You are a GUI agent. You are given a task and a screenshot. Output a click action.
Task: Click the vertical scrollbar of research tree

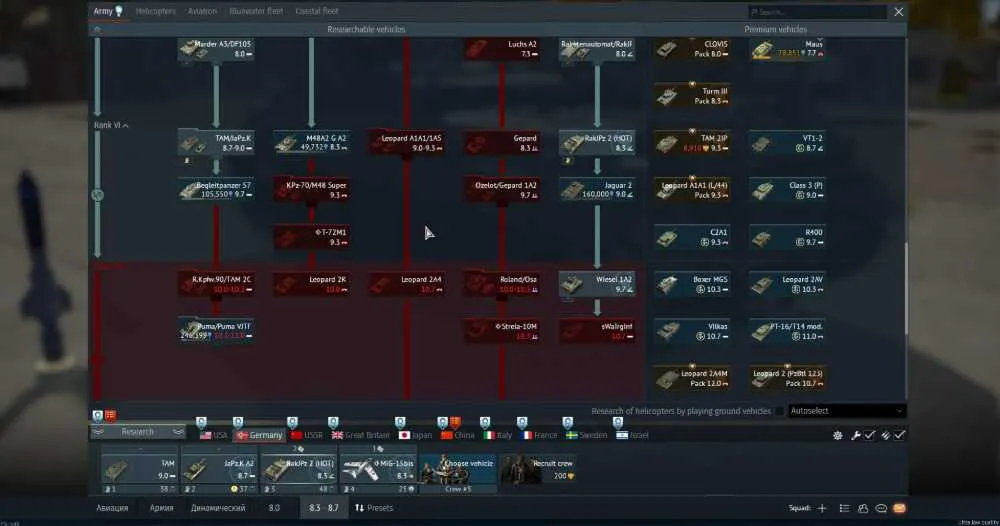[906, 287]
